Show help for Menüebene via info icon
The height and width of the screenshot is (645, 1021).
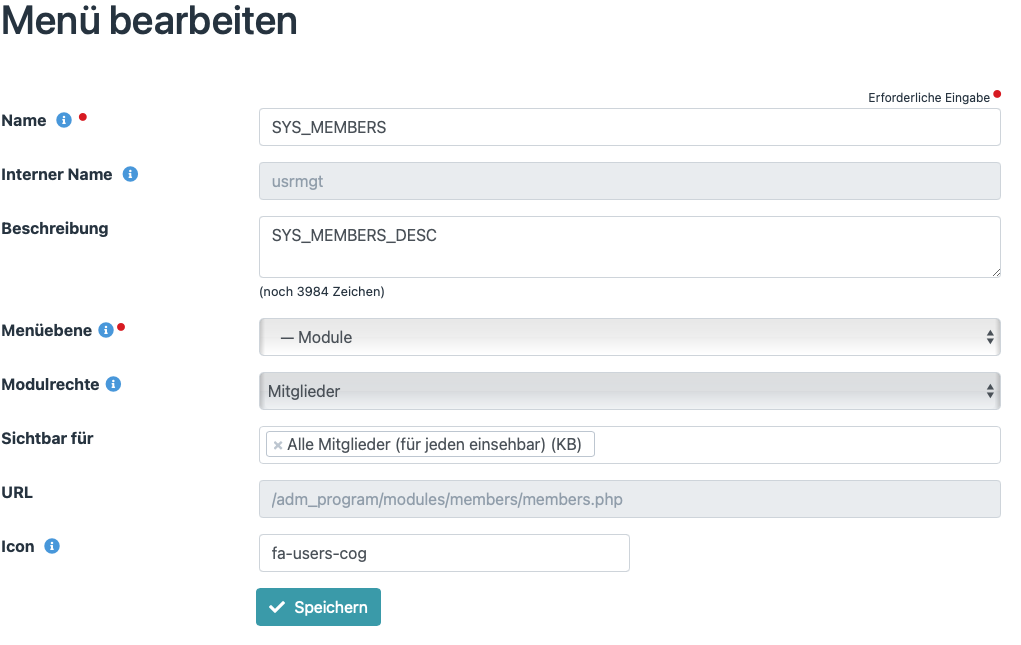point(106,329)
